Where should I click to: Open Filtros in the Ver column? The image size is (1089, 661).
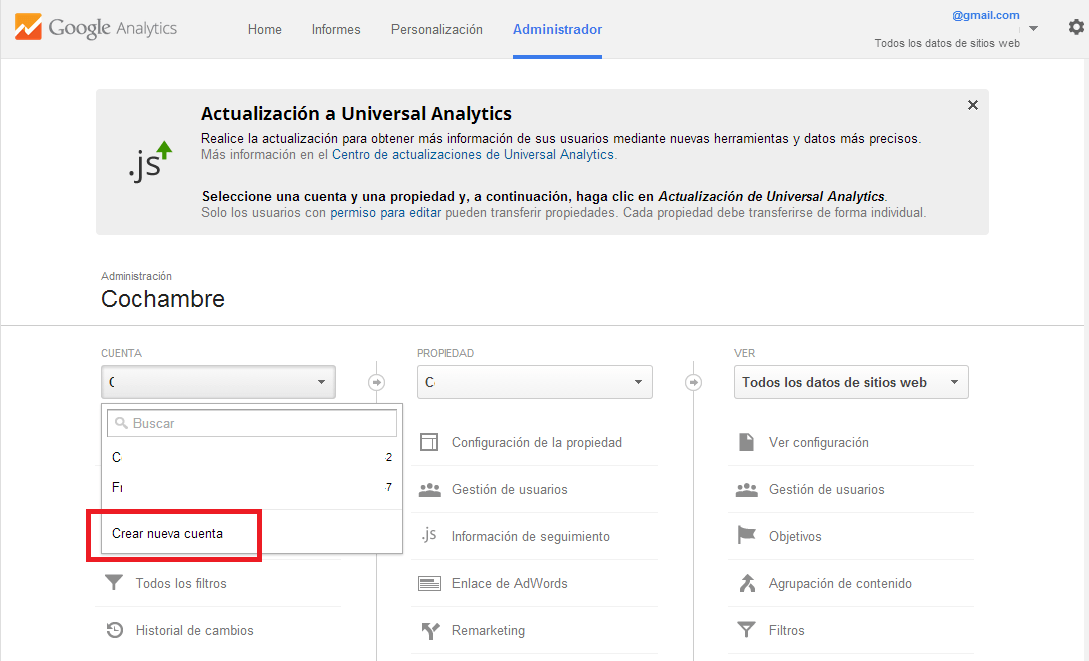click(787, 630)
